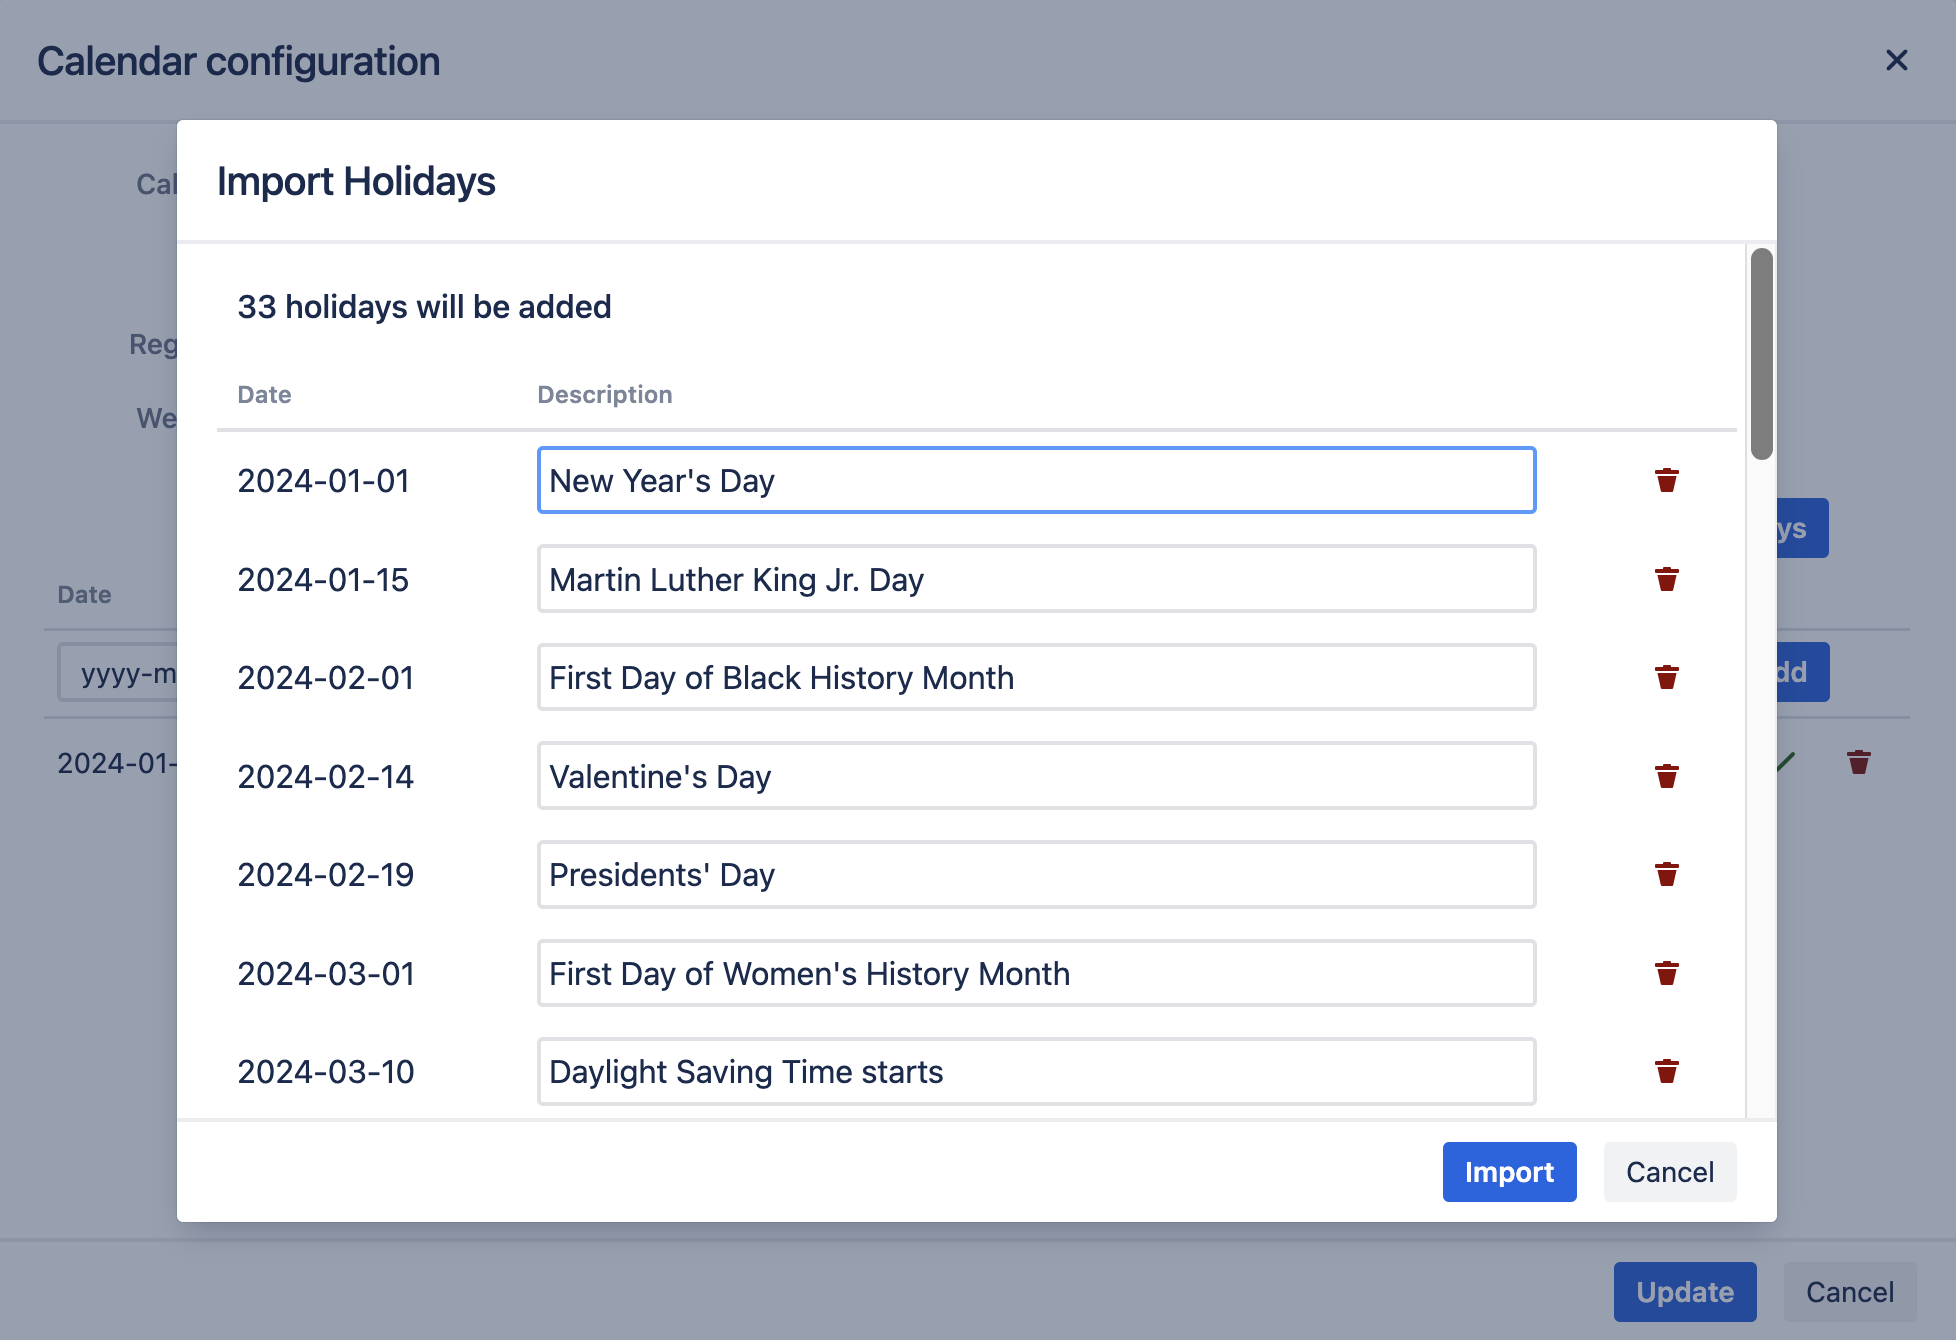Click the holiday list scrollbar thumb
The width and height of the screenshot is (1956, 1340).
1761,354
